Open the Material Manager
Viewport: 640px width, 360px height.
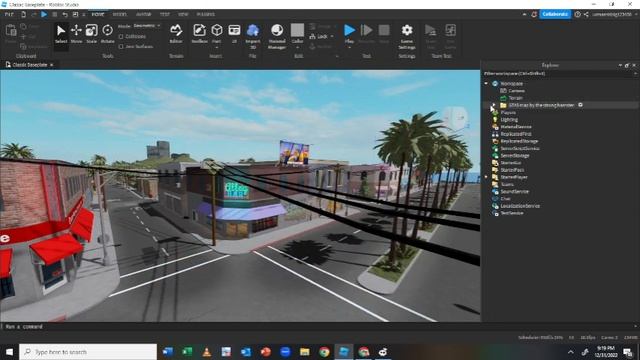click(277, 35)
